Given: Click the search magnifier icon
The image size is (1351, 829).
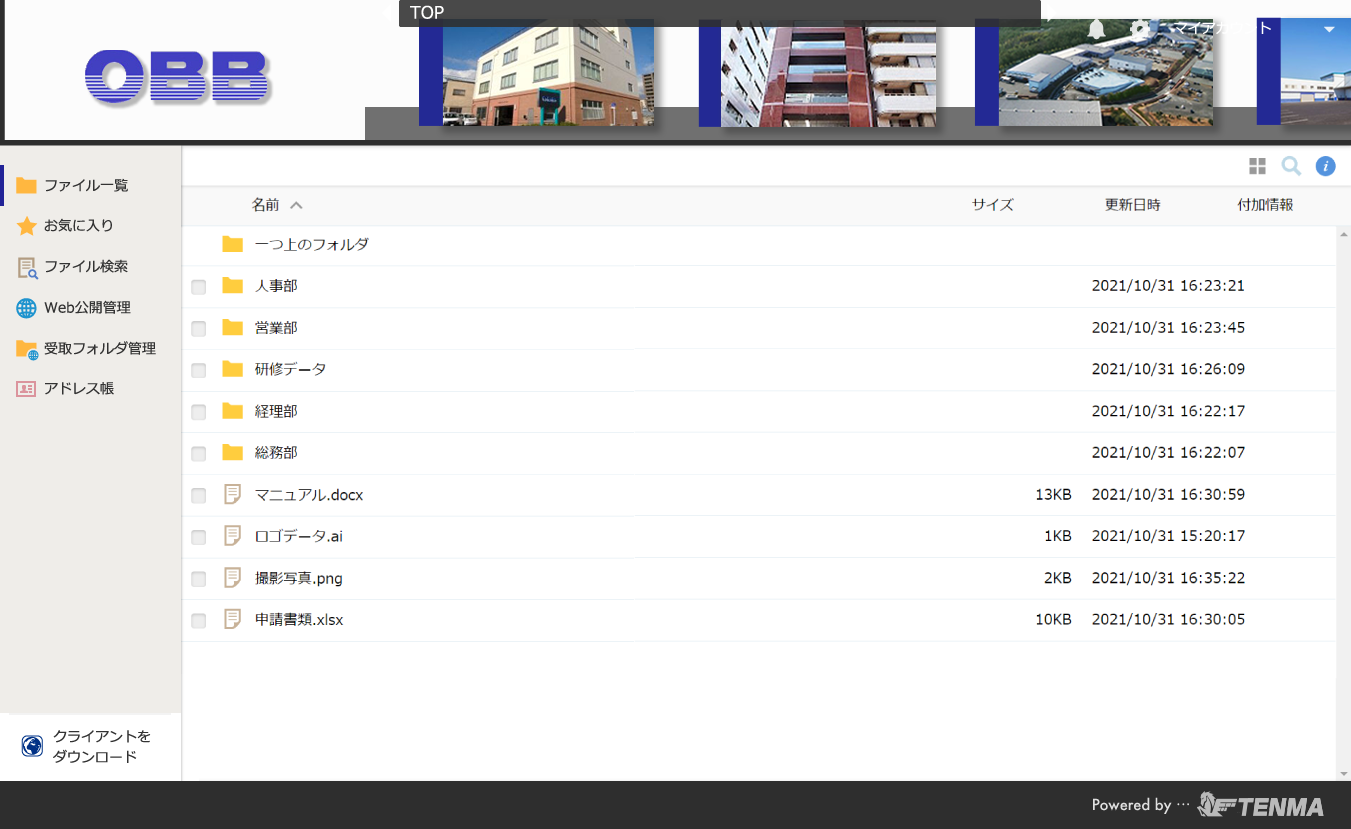Looking at the screenshot, I should (x=1291, y=166).
